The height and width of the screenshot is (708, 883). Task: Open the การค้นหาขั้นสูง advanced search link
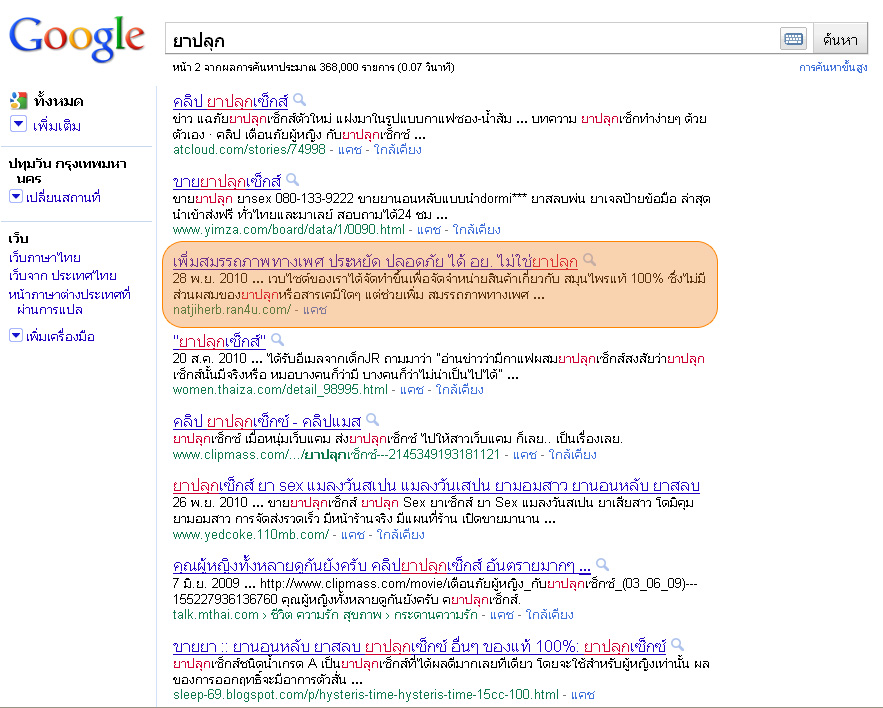click(833, 67)
